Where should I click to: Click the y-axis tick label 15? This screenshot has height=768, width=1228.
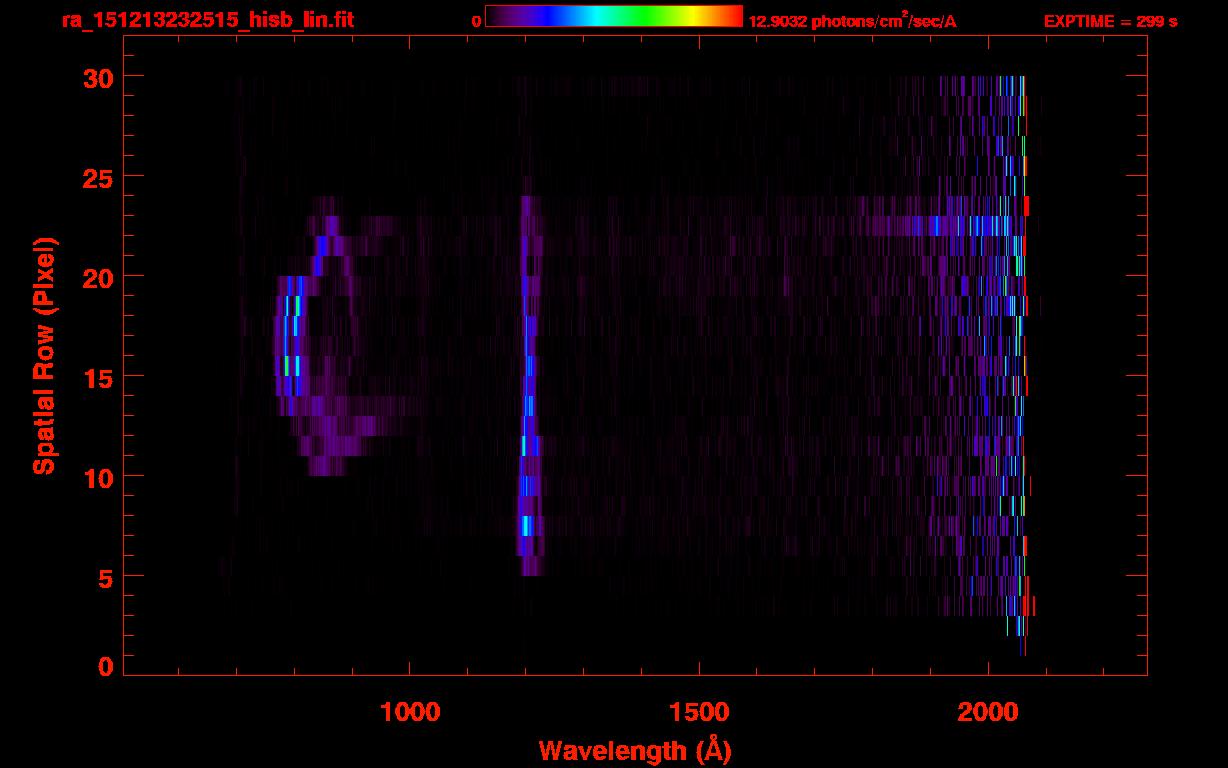point(98,377)
